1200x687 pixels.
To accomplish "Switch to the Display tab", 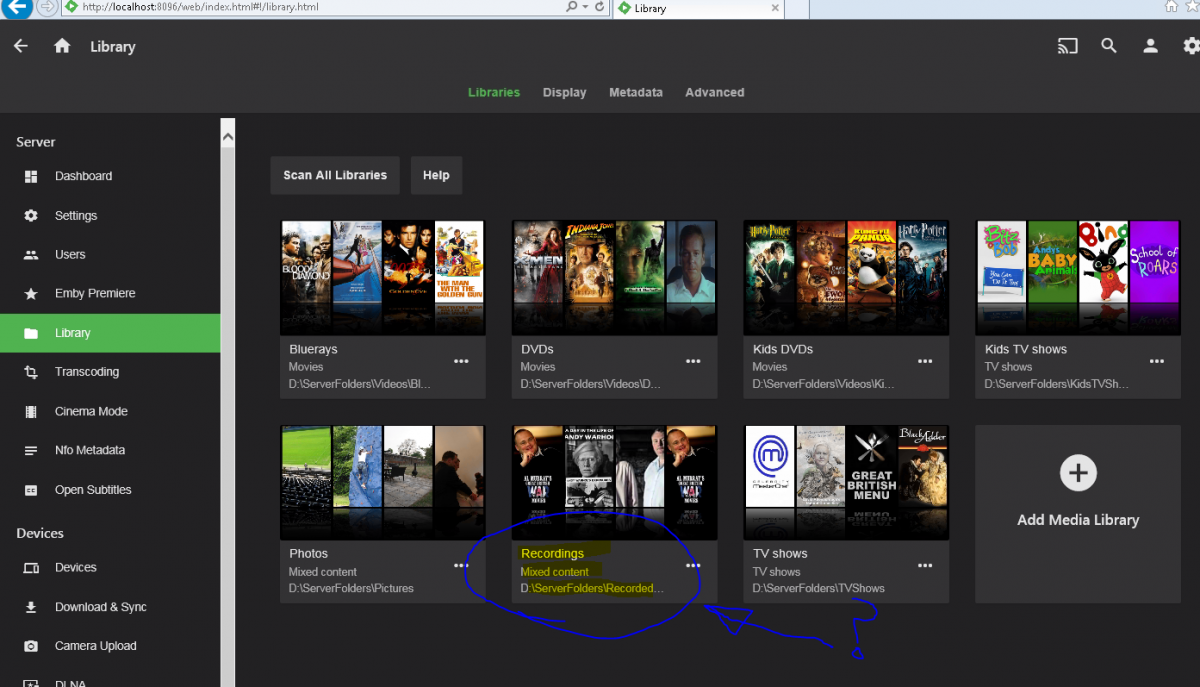I will 564,92.
